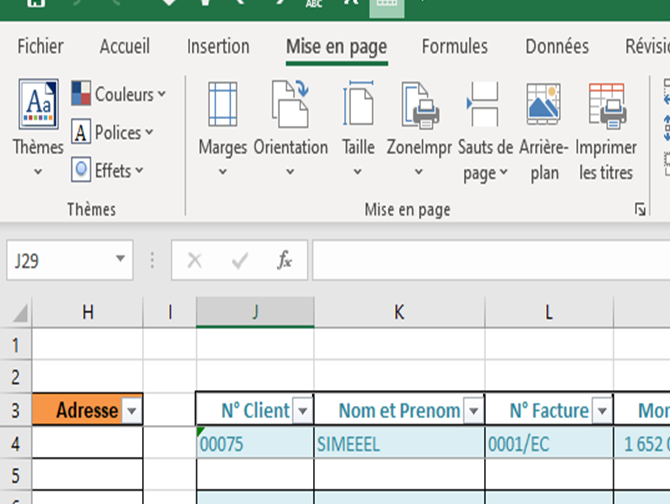Screen dimensions: 670x504
Task: Click the Effets circle icon
Action: pyautogui.click(x=81, y=170)
